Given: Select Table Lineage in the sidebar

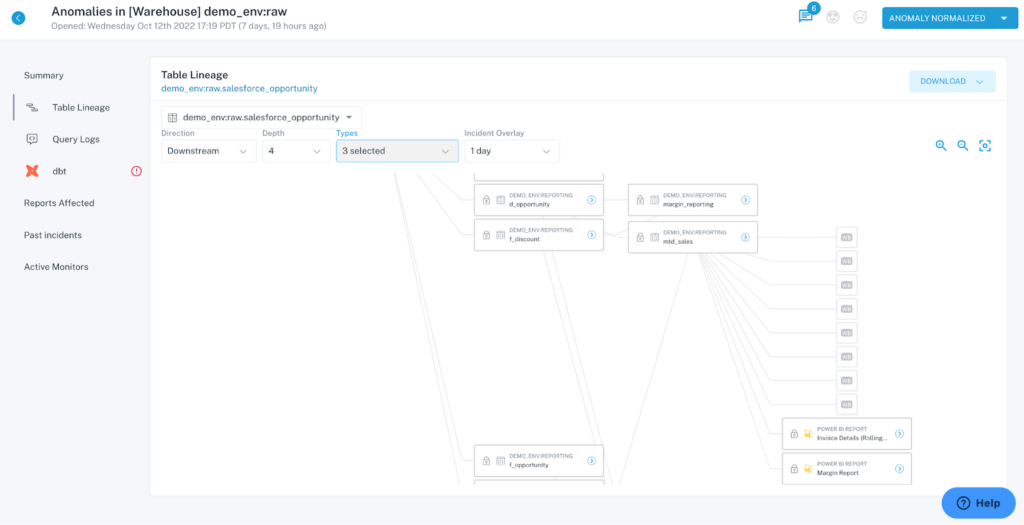Looking at the screenshot, I should pos(81,108).
